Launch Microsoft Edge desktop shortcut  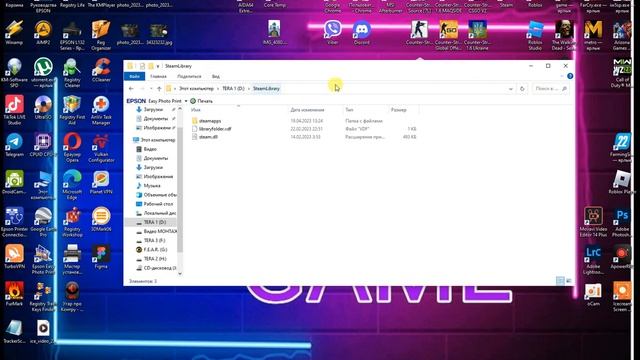click(x=72, y=184)
